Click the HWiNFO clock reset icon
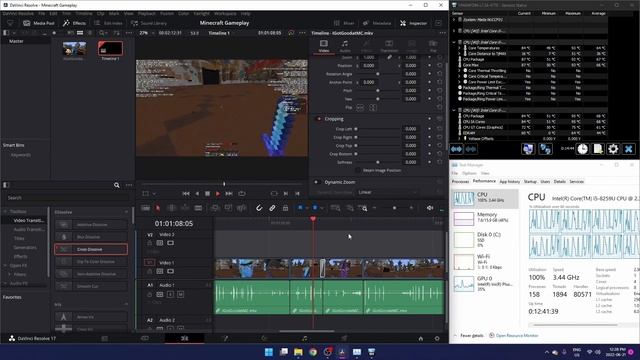Image resolution: width=640 pixels, height=360 pixels. point(582,149)
